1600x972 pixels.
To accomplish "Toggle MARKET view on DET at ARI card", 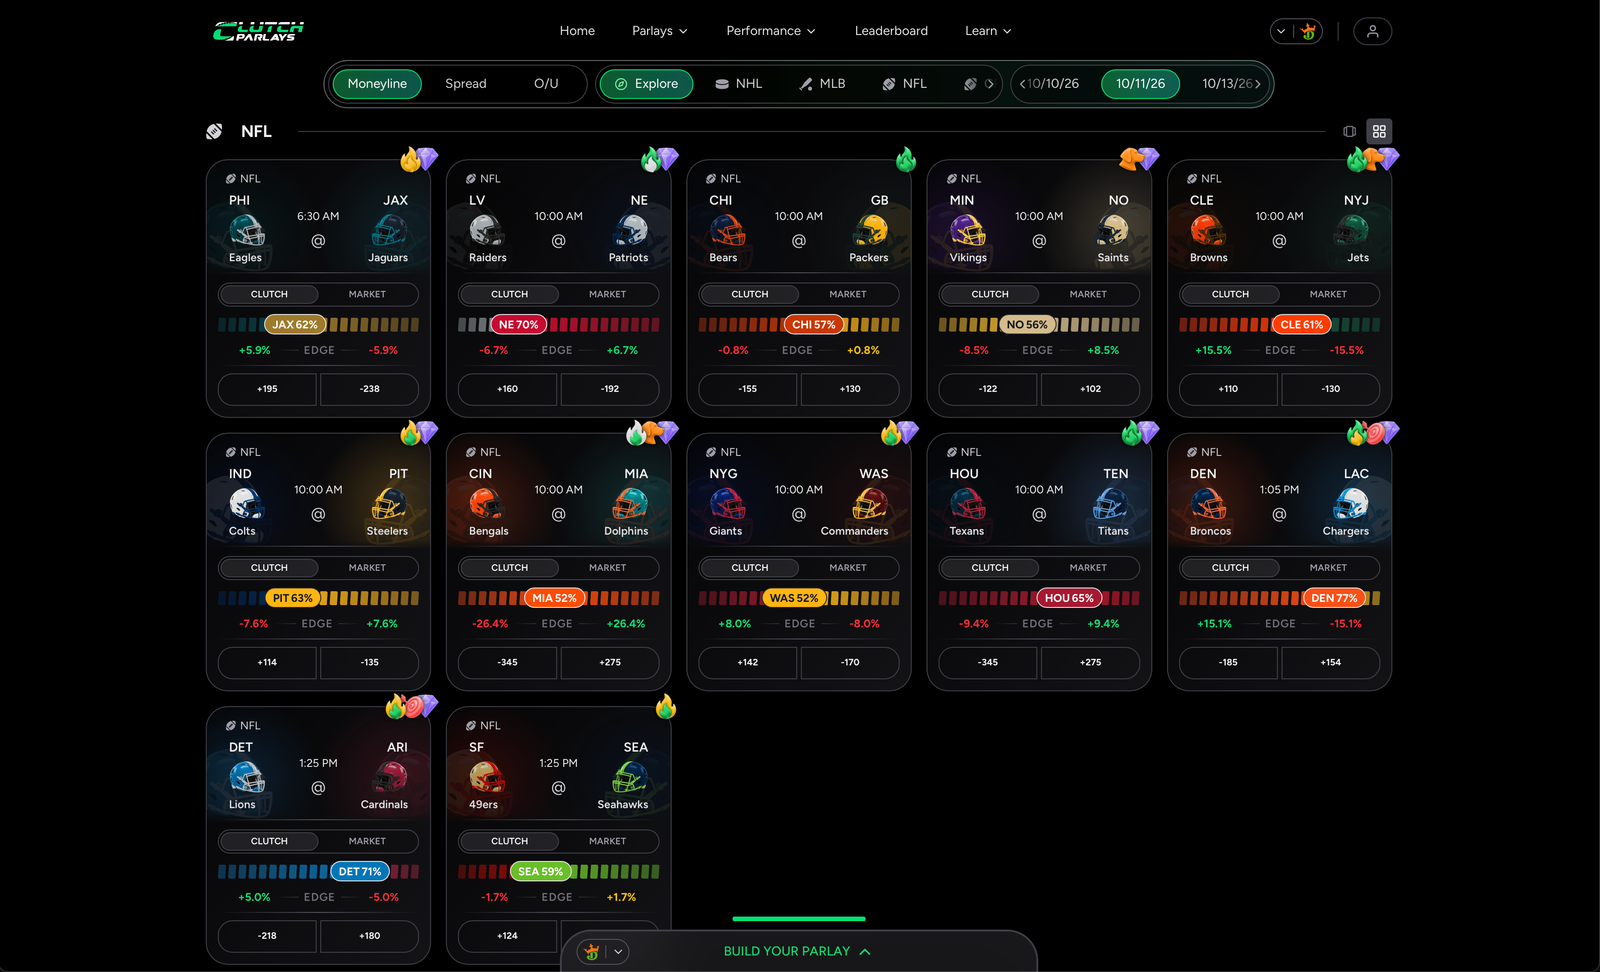I will [x=367, y=841].
